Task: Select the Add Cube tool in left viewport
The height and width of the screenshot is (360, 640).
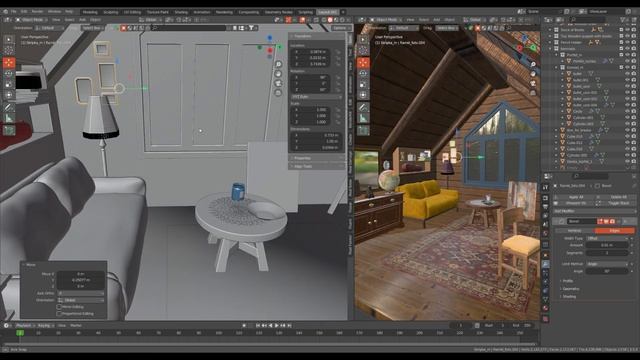Action: tap(9, 131)
